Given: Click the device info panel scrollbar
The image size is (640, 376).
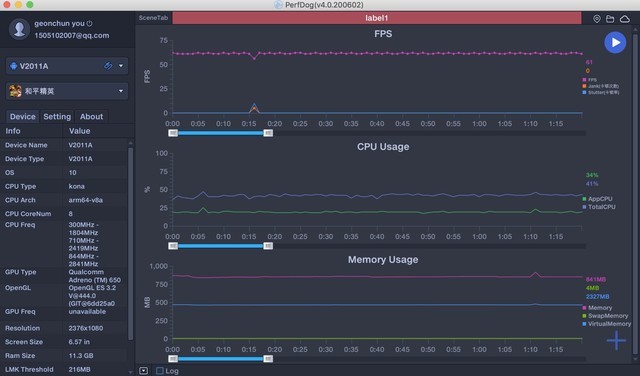Looking at the screenshot, I should pyautogui.click(x=131, y=243).
